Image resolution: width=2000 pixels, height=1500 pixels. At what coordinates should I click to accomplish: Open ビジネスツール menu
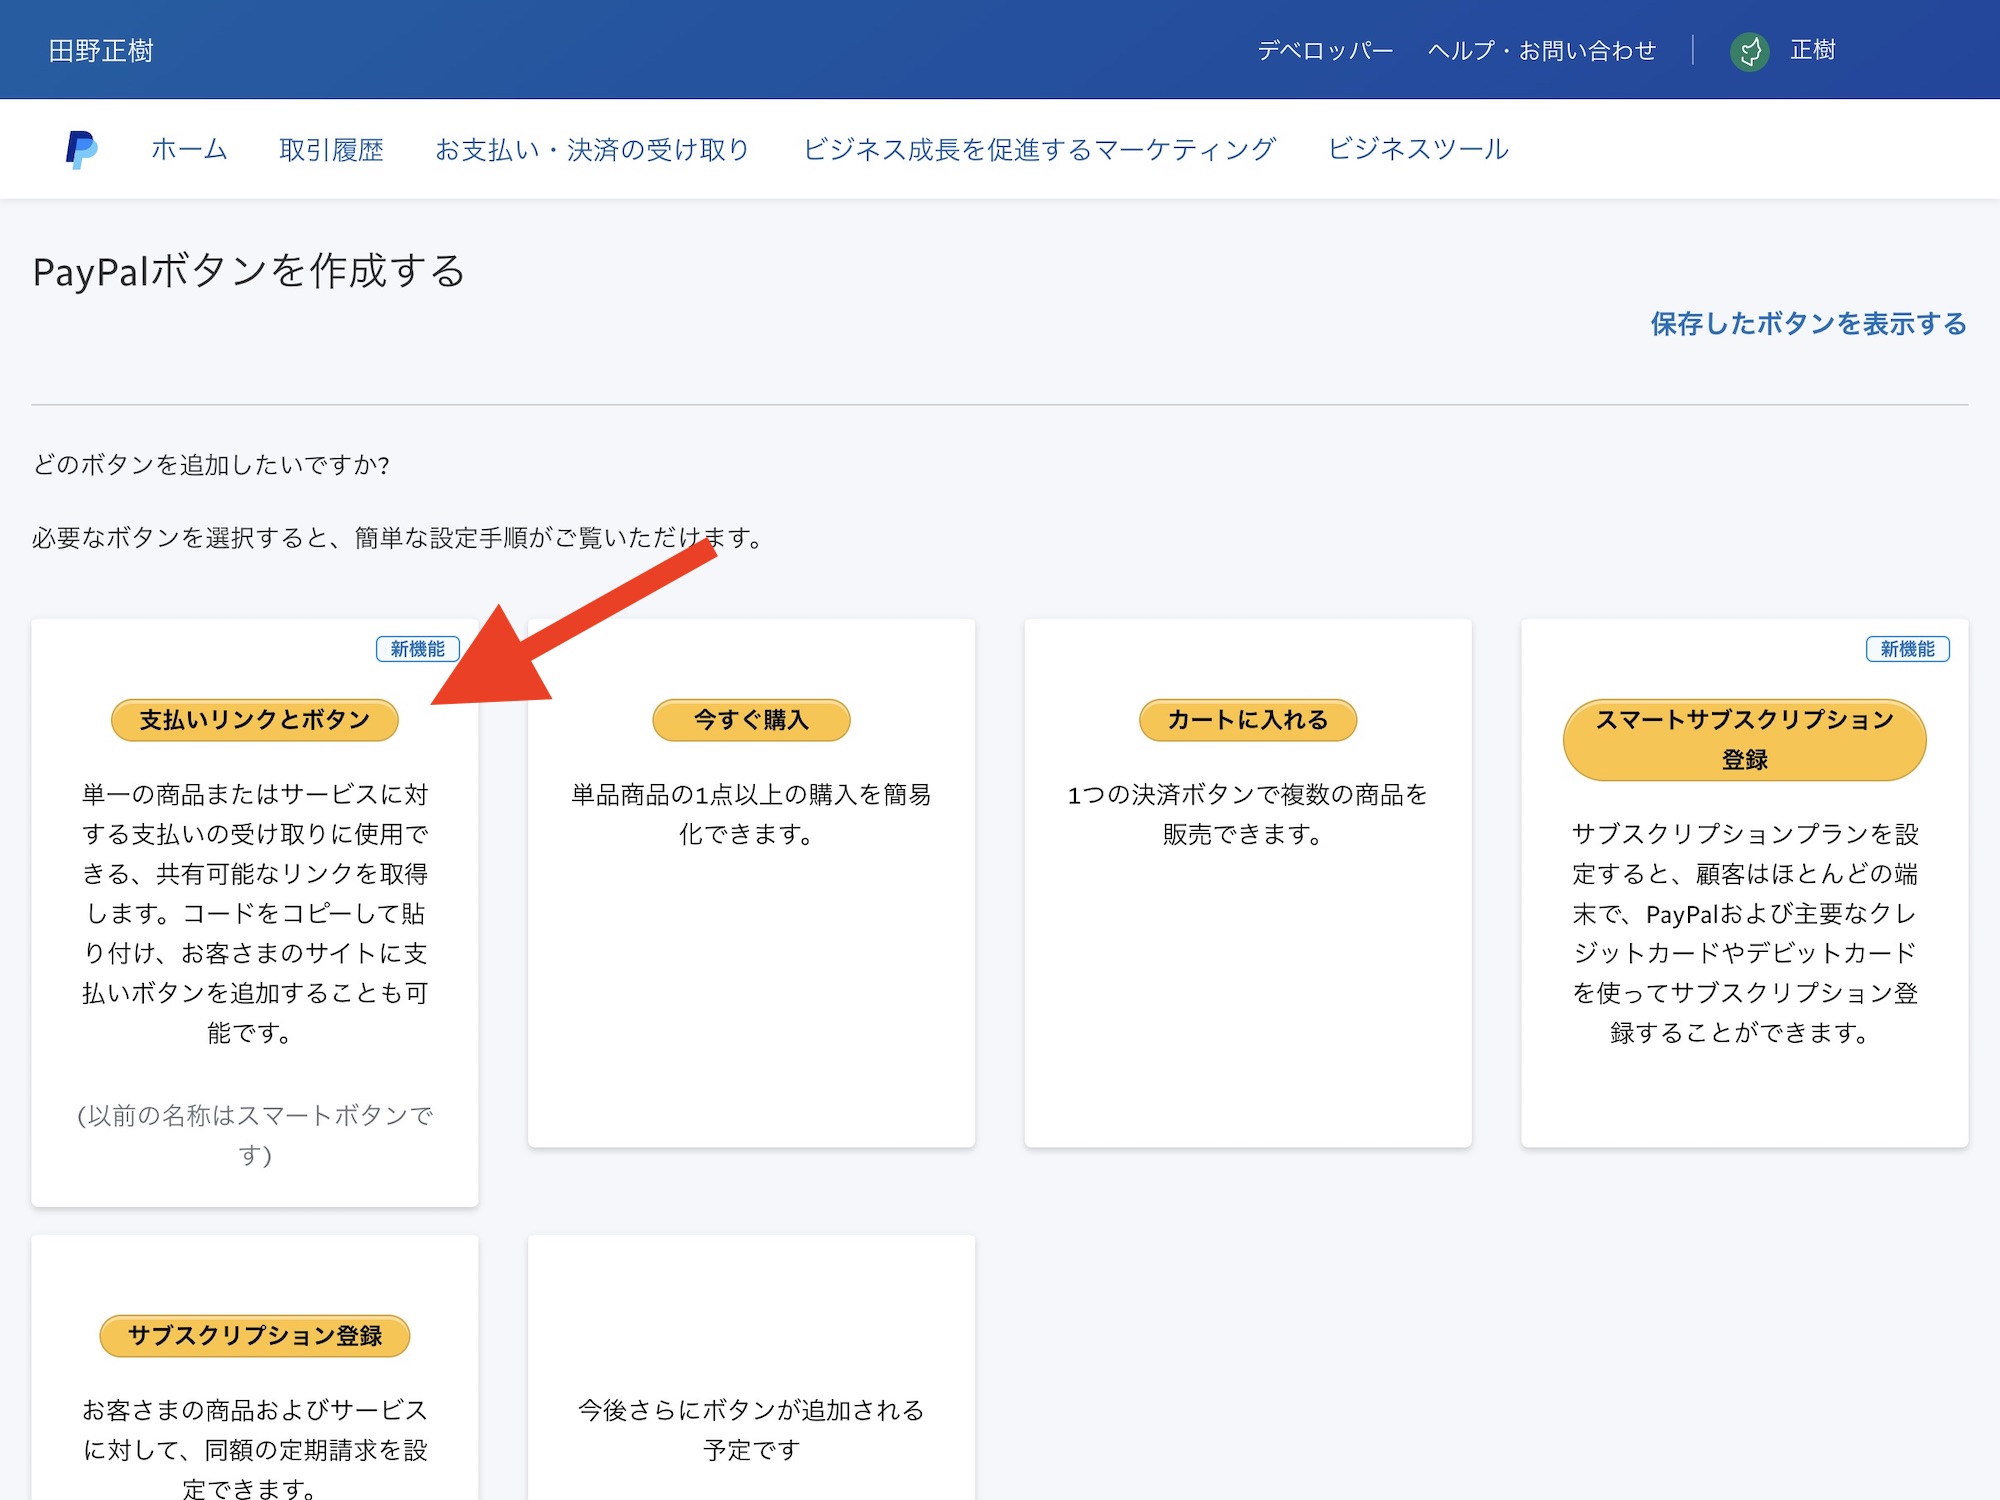[x=1418, y=149]
